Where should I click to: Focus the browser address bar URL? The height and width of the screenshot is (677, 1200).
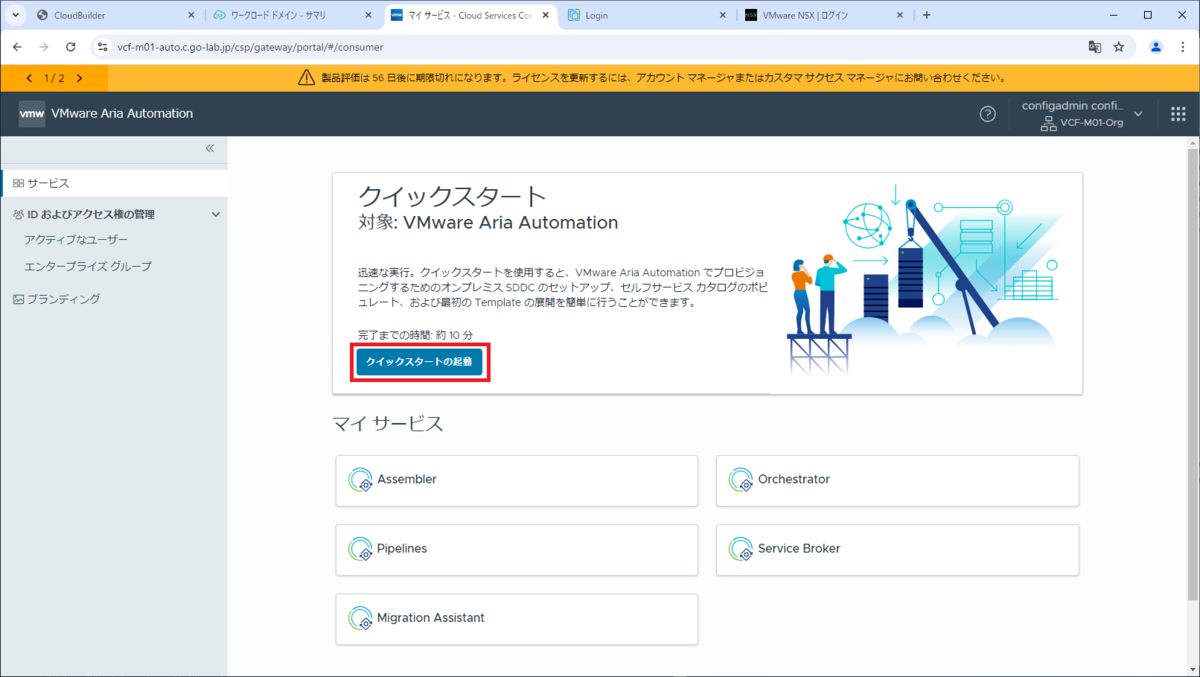pos(251,47)
